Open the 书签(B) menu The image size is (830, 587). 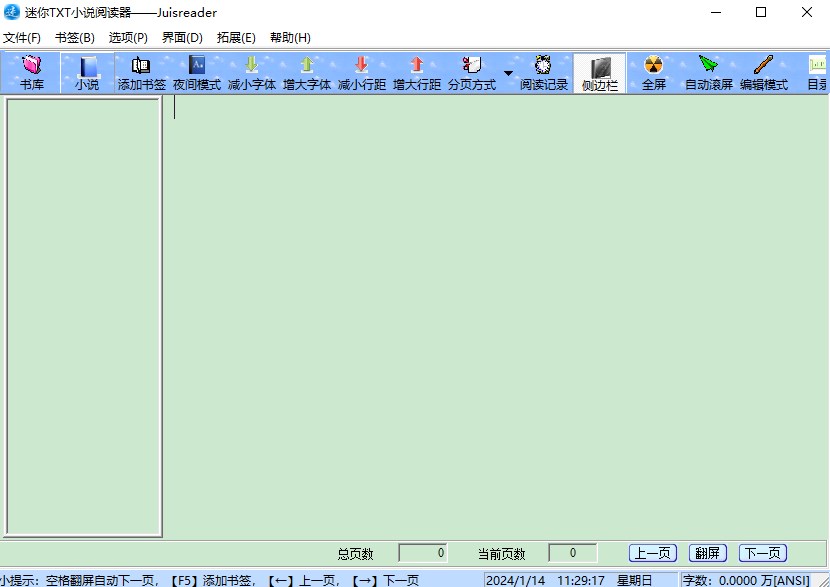click(x=75, y=38)
